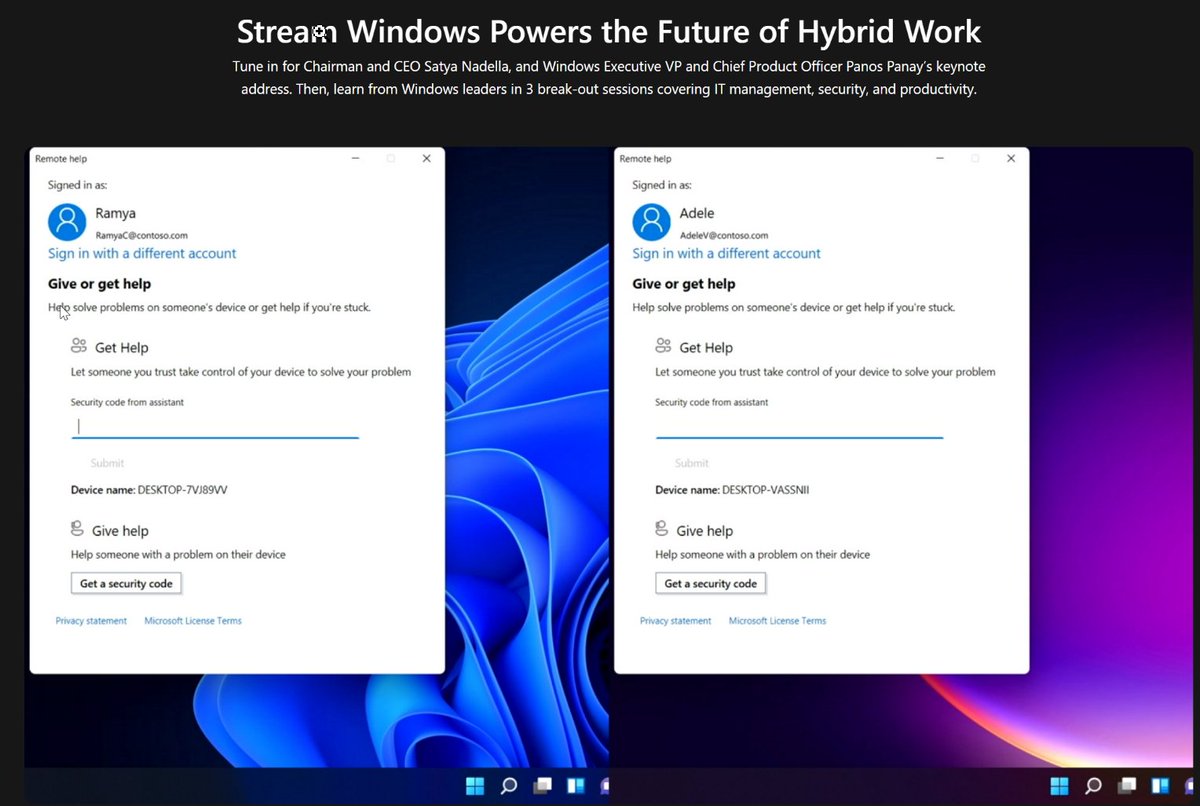Open the Start menu on the right desktop taskbar
This screenshot has height=806, width=1200.
pos(1060,785)
